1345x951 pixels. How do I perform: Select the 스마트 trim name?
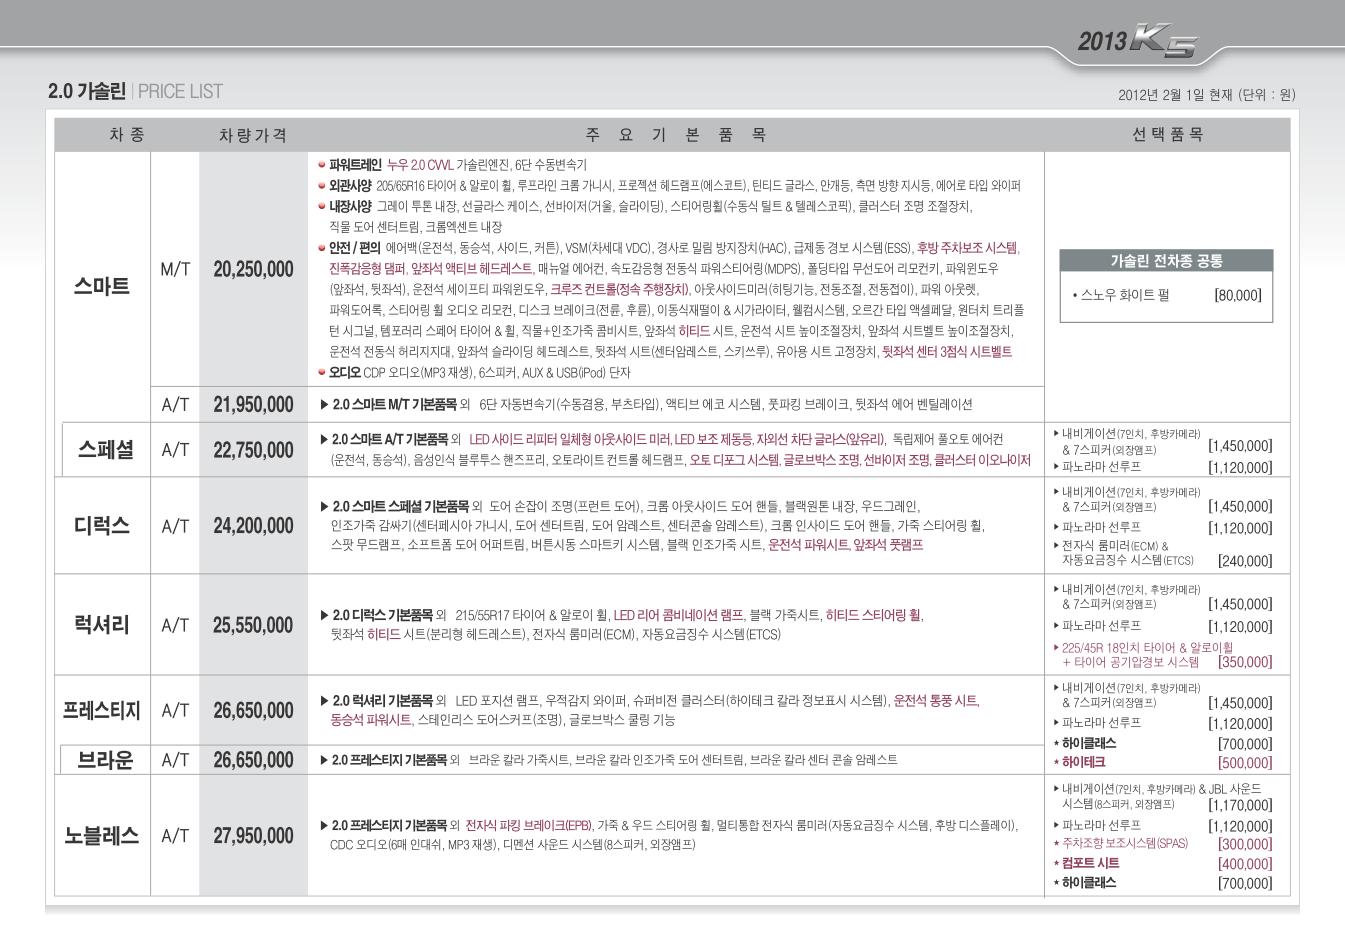(102, 286)
